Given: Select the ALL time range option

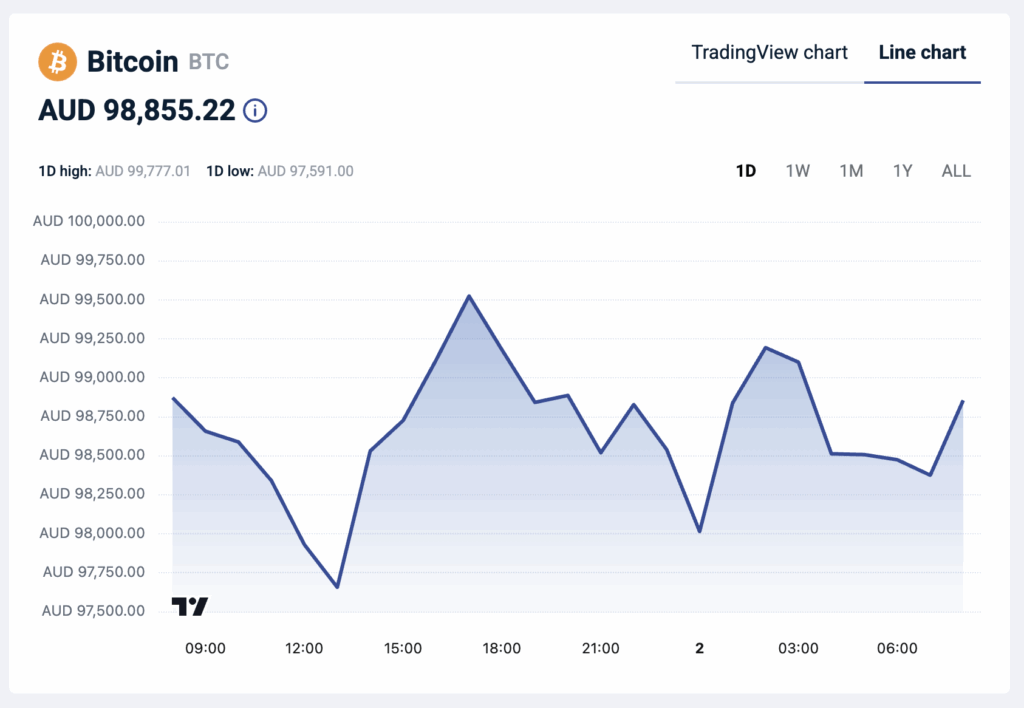Looking at the screenshot, I should pyautogui.click(x=956, y=170).
